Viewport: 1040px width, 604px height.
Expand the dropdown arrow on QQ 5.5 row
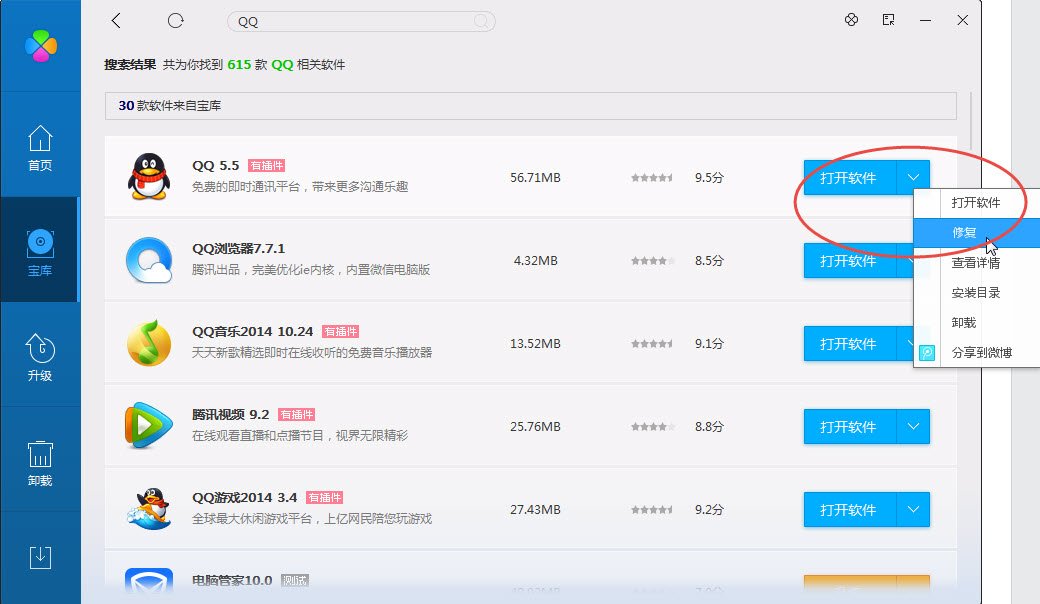tap(912, 177)
